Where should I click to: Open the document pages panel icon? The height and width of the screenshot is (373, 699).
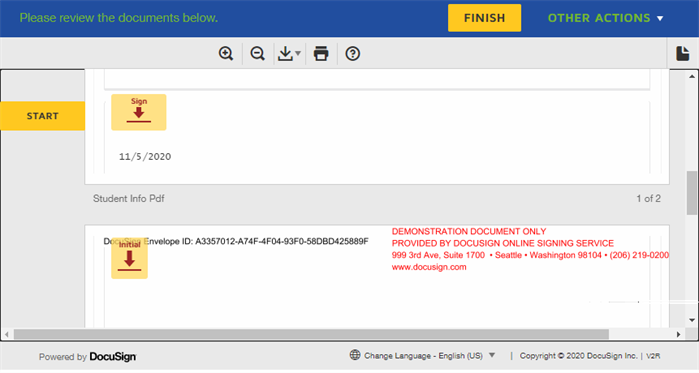pos(683,53)
